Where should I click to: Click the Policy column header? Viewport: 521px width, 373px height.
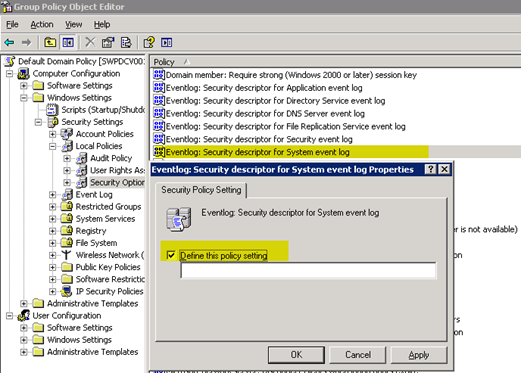pos(164,62)
